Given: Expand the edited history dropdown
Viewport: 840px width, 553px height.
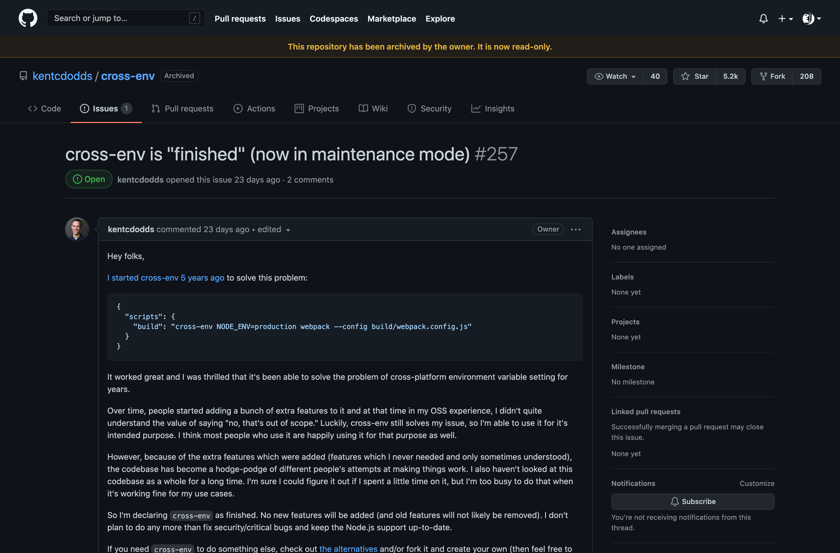Looking at the screenshot, I should (274, 229).
